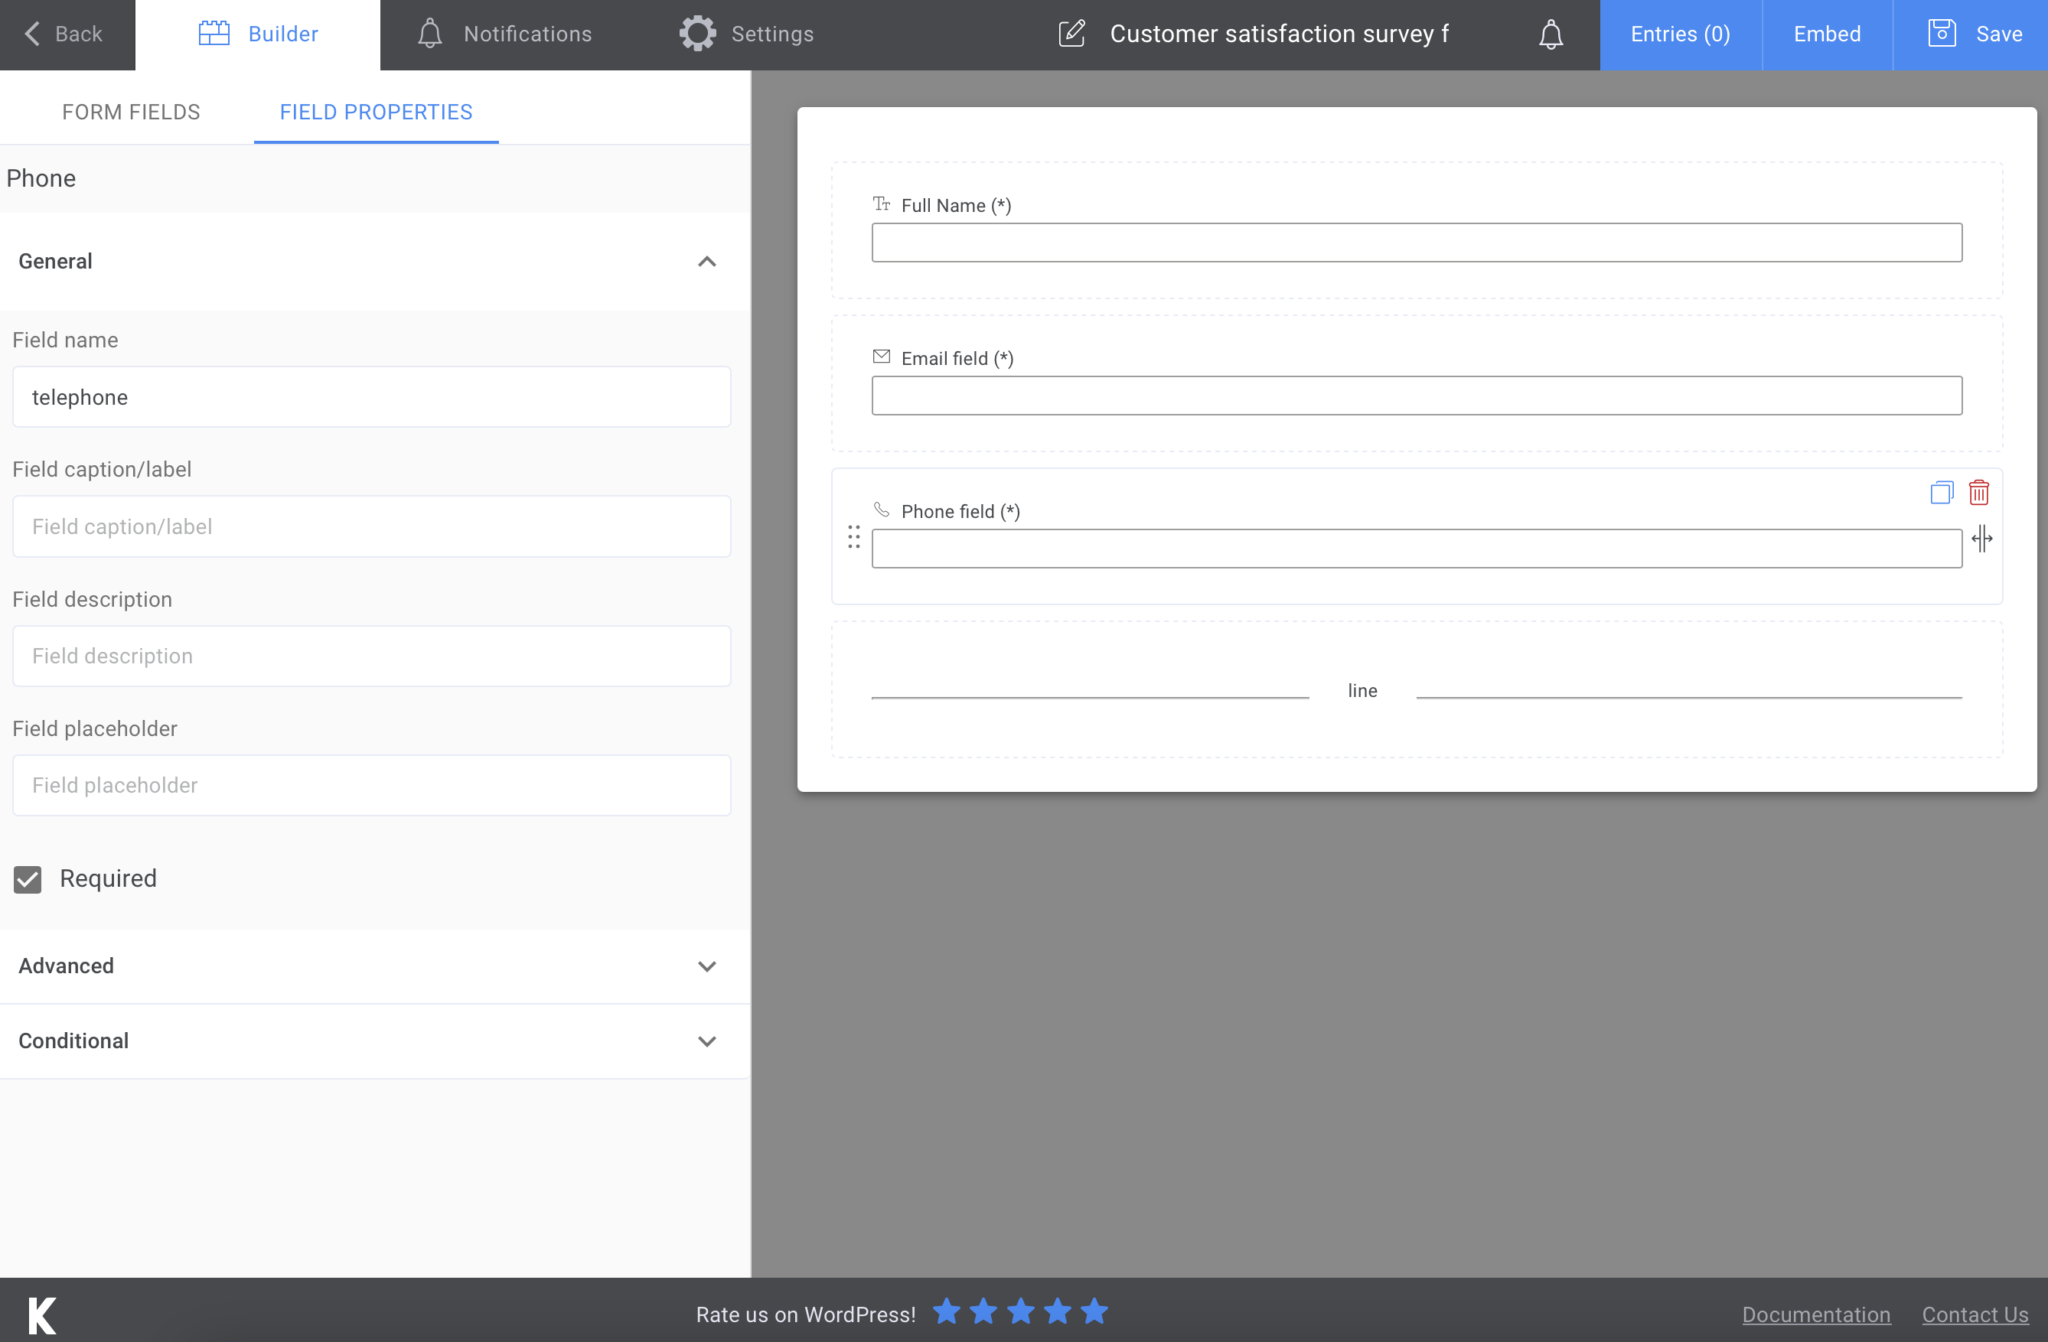The image size is (2048, 1342).
Task: Click the Settings gear icon
Action: coord(697,32)
